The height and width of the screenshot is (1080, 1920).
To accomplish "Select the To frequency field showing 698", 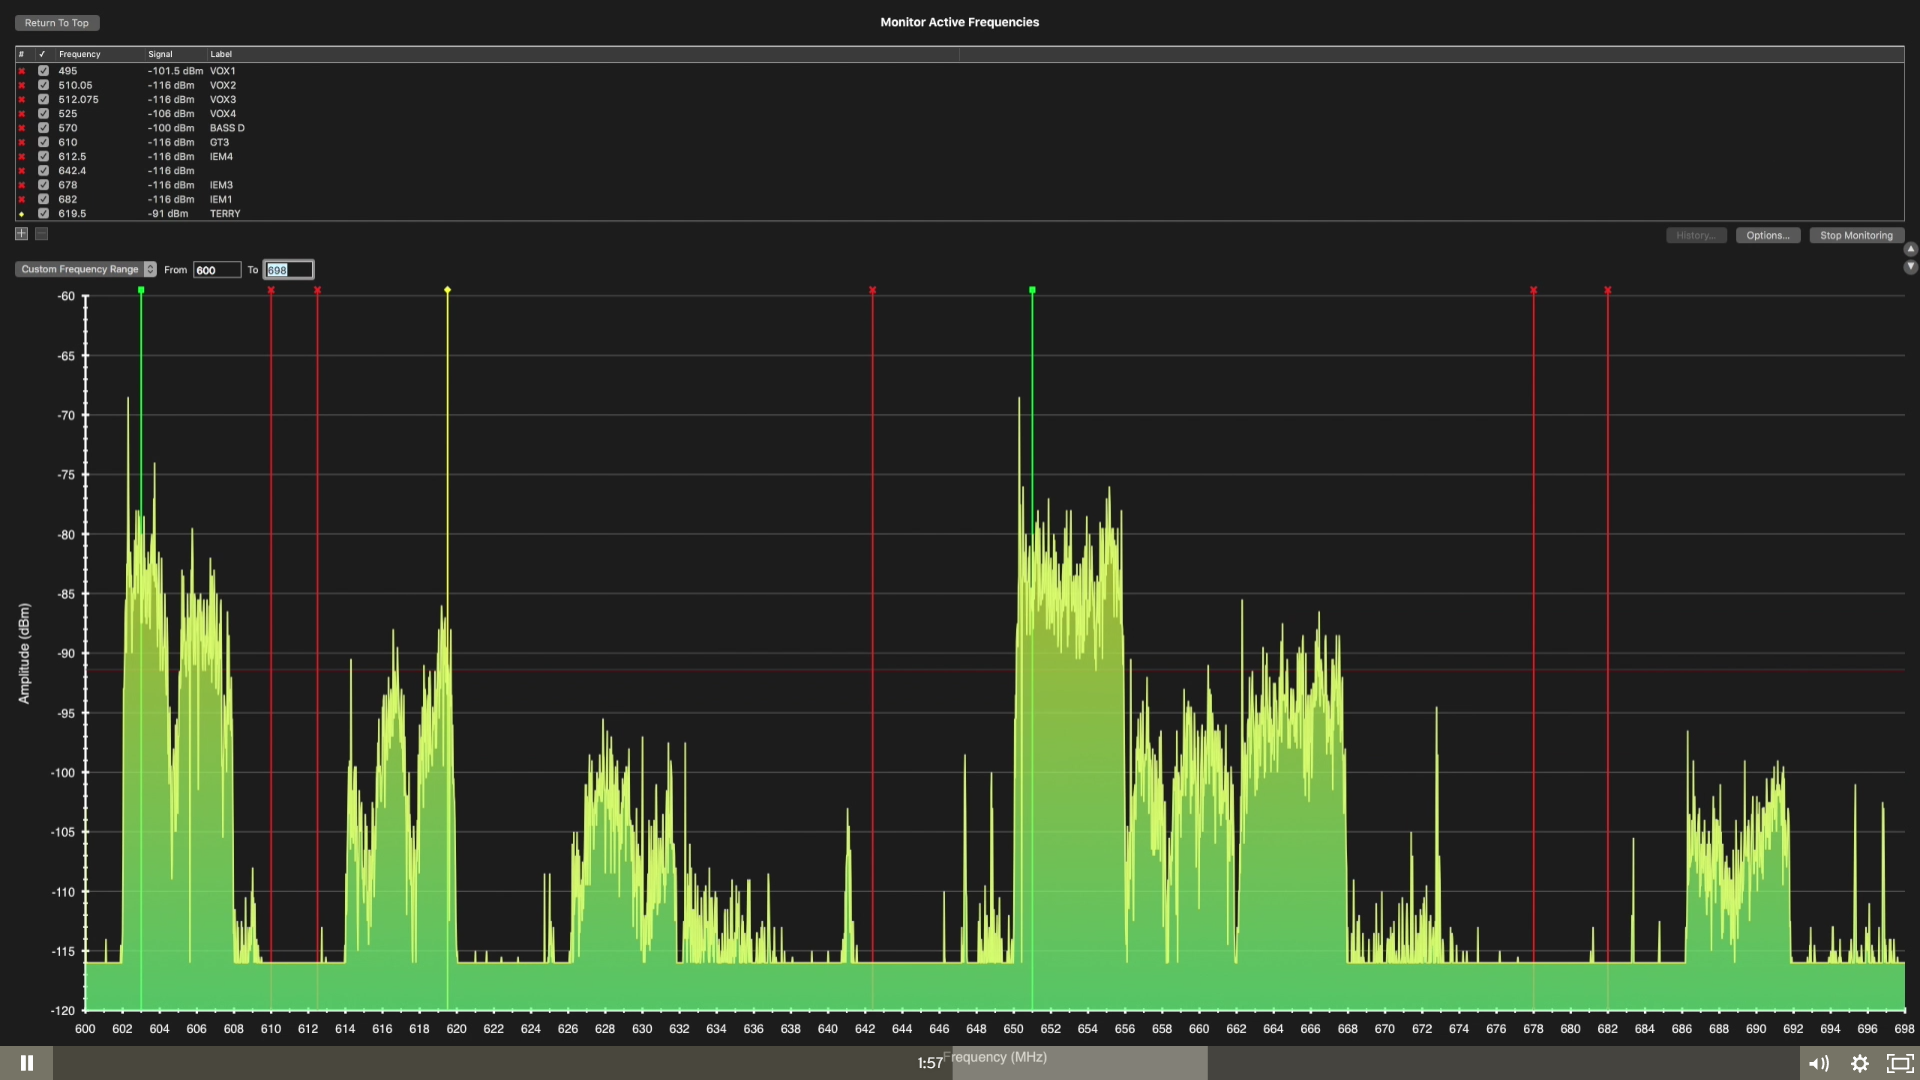I will [288, 269].
